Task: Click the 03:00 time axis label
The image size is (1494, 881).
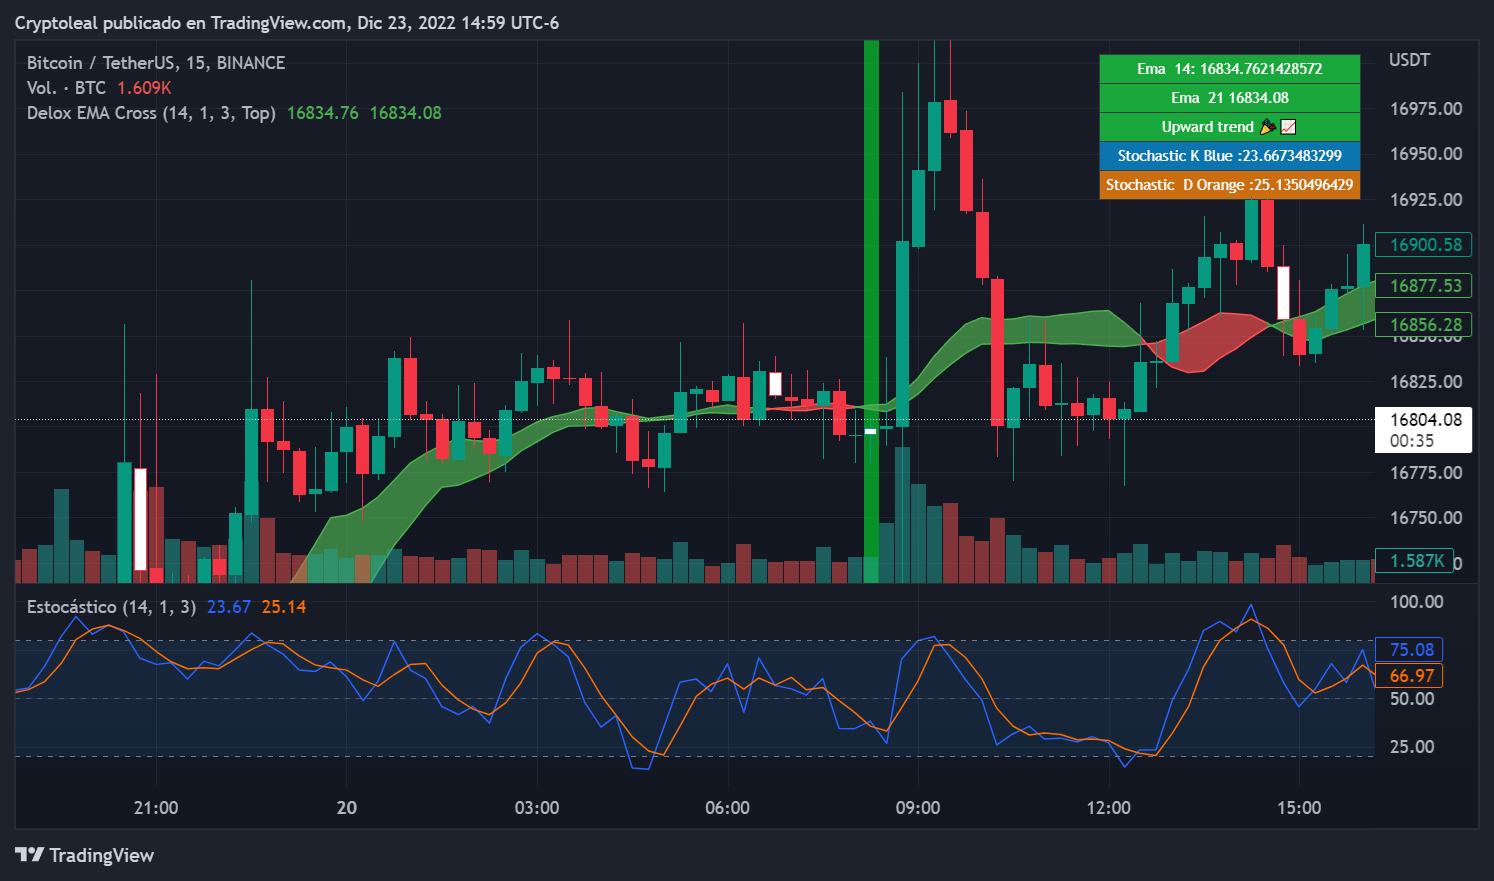Action: point(537,808)
